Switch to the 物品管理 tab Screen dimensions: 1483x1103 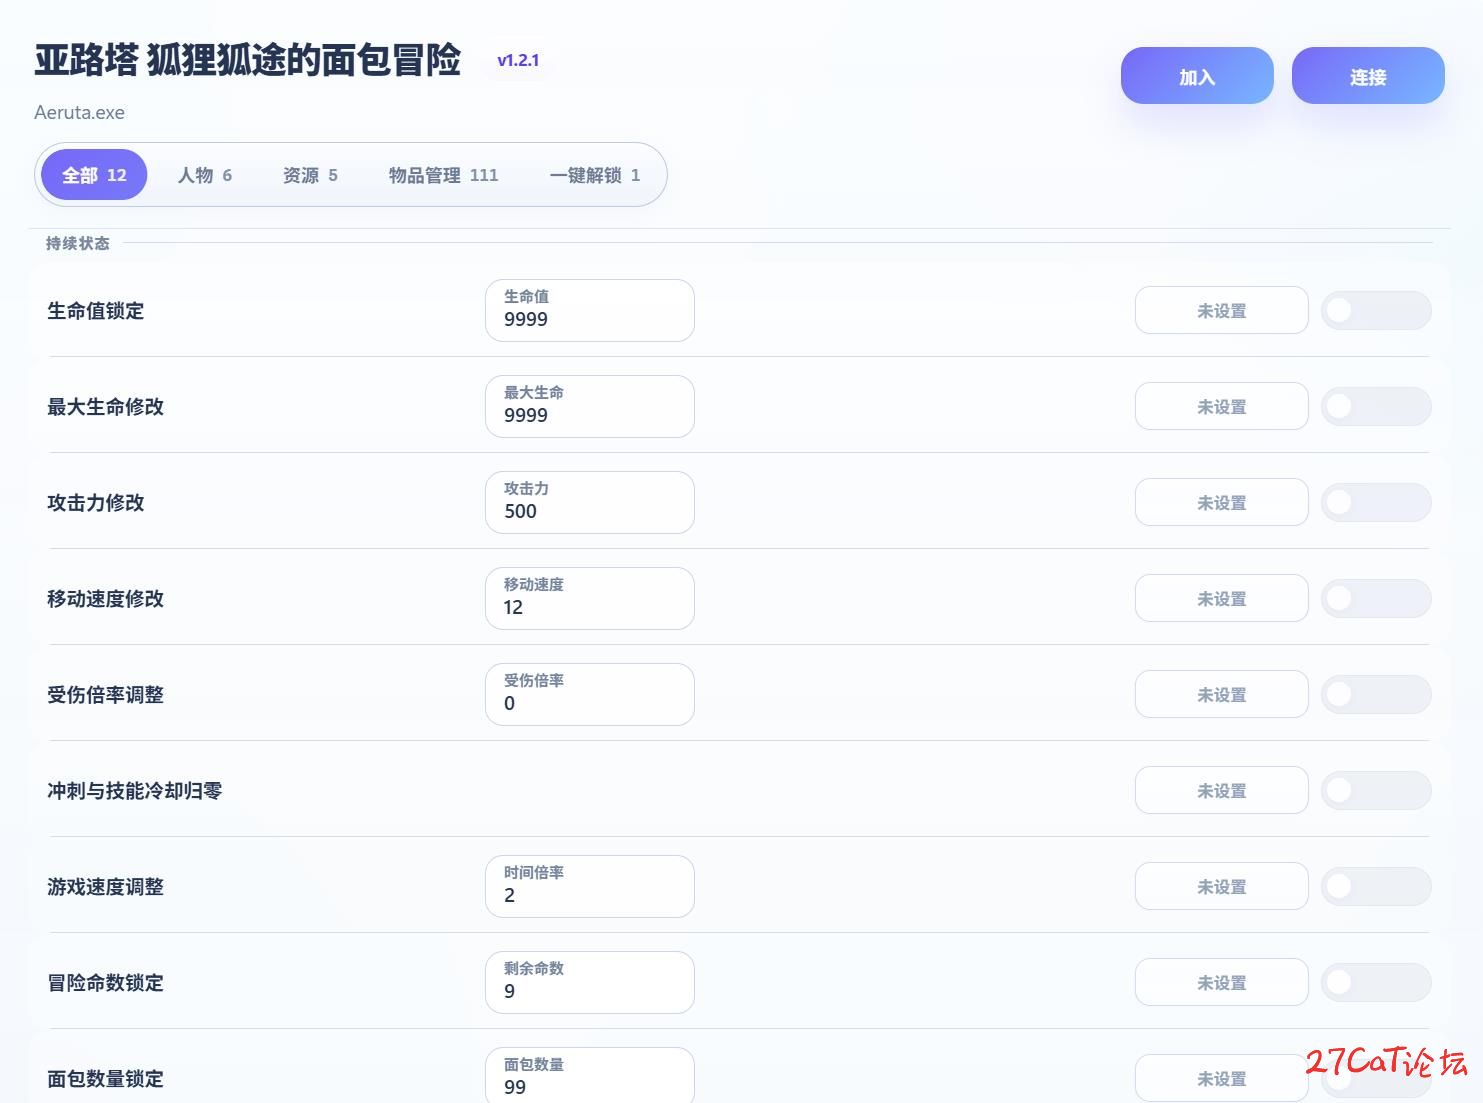pyautogui.click(x=443, y=175)
